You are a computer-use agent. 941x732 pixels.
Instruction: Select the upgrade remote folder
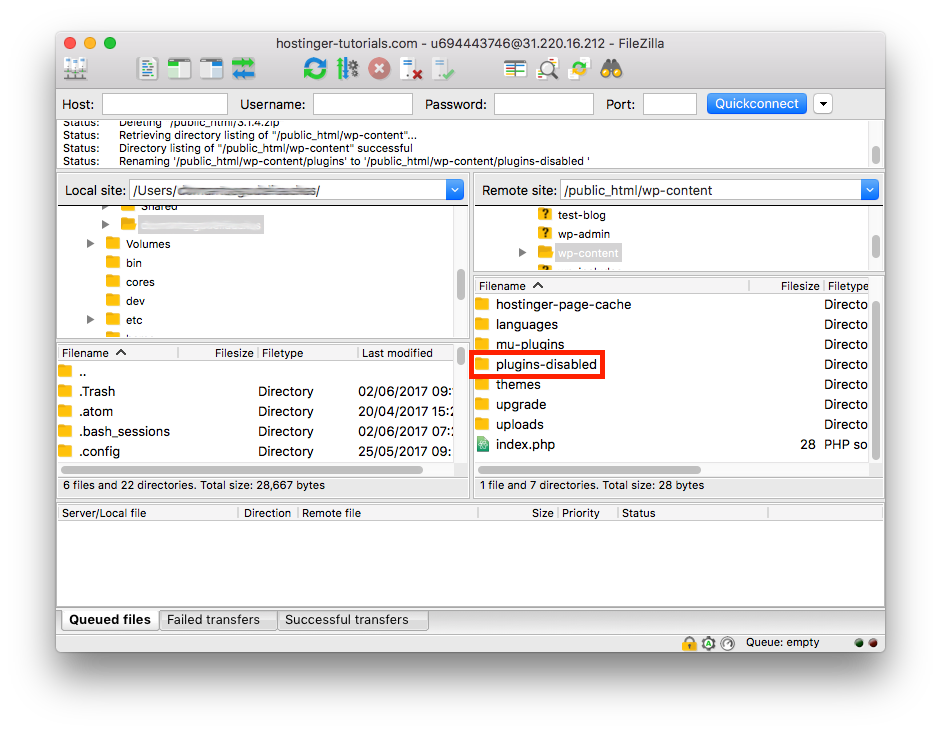(x=521, y=404)
